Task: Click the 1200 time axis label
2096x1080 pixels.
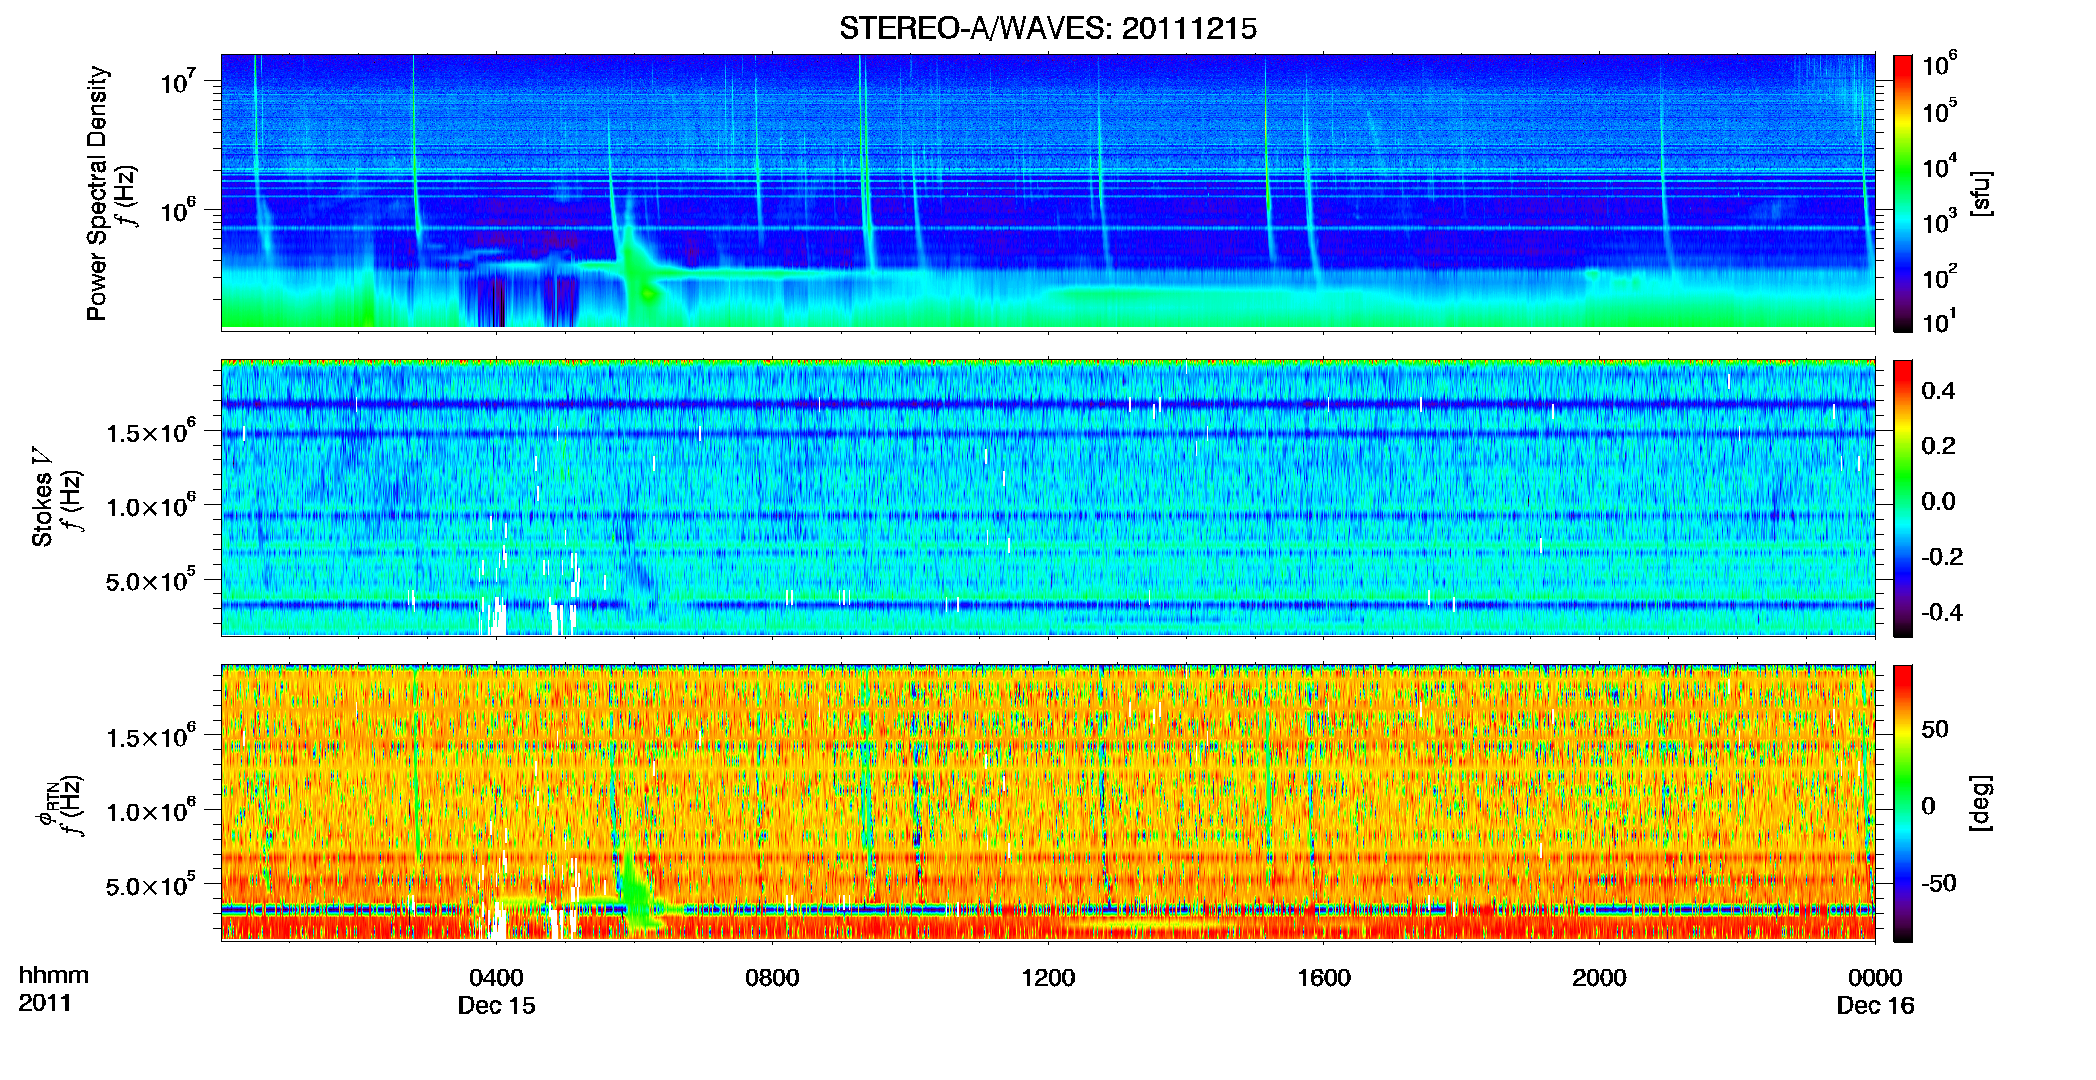Action: click(1048, 977)
